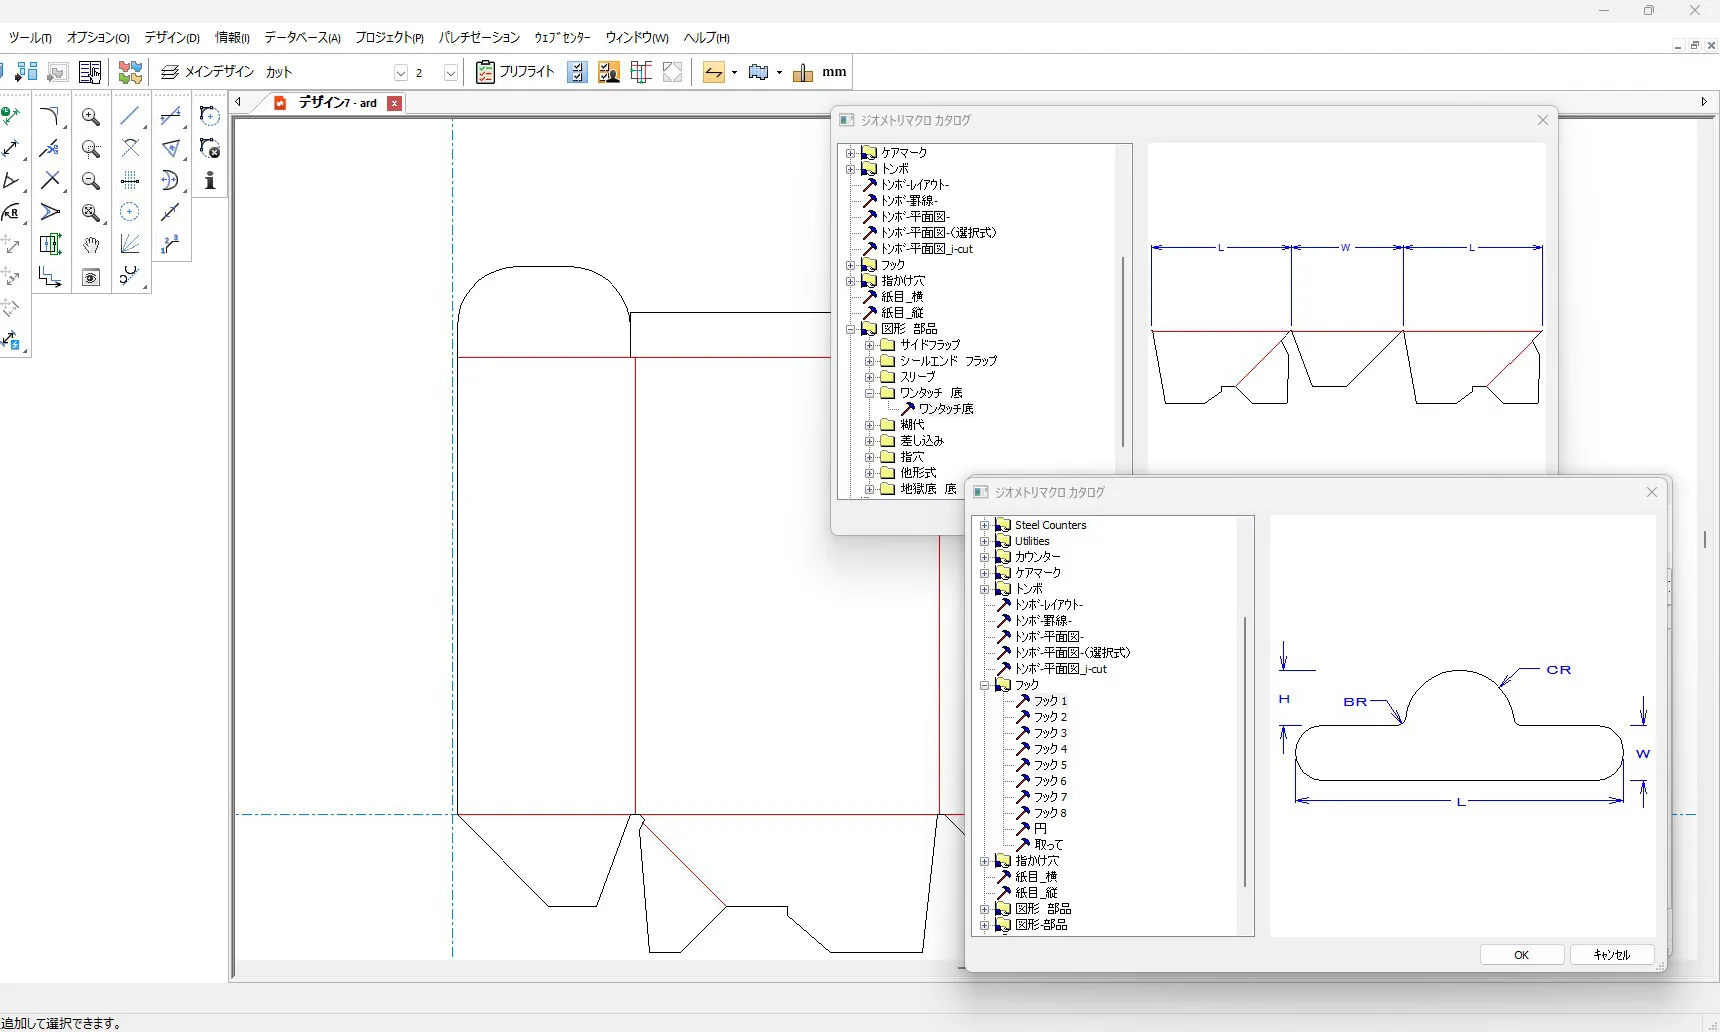Viewport: 1720px width, 1032px height.
Task: Expand the 指かけ穴 folder in front catalog
Action: click(985, 861)
